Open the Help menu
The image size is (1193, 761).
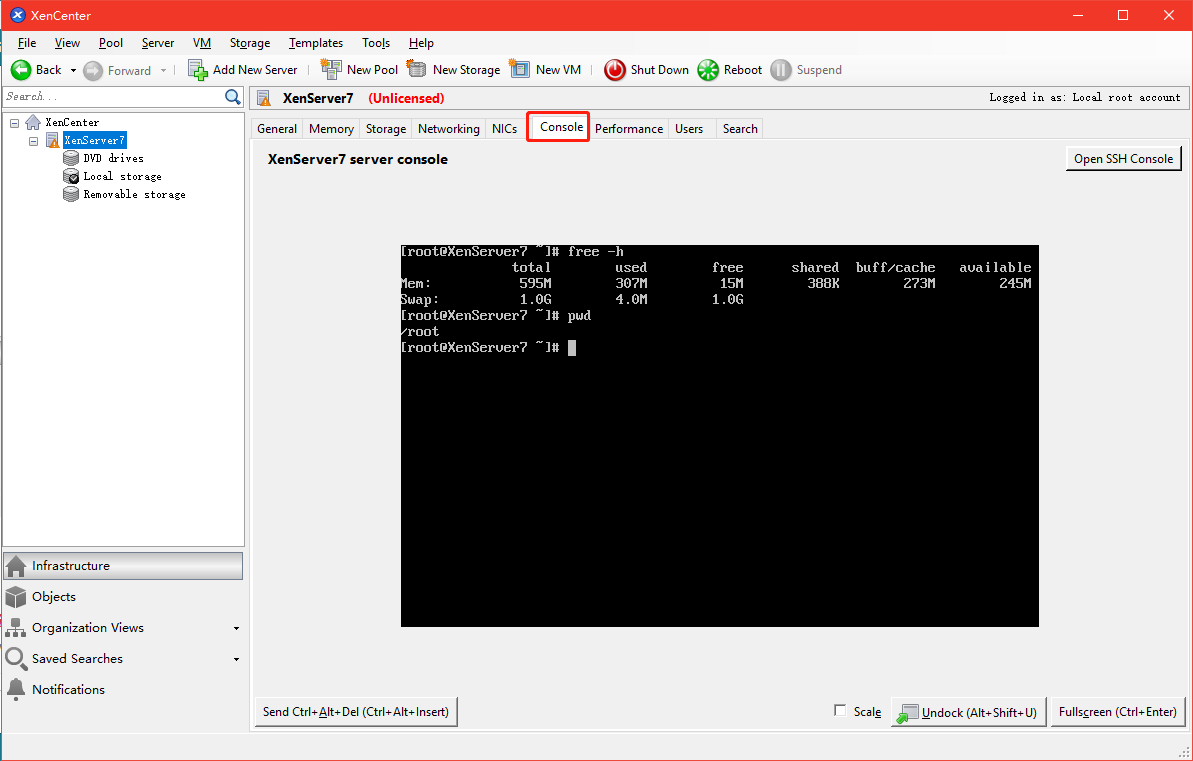421,43
